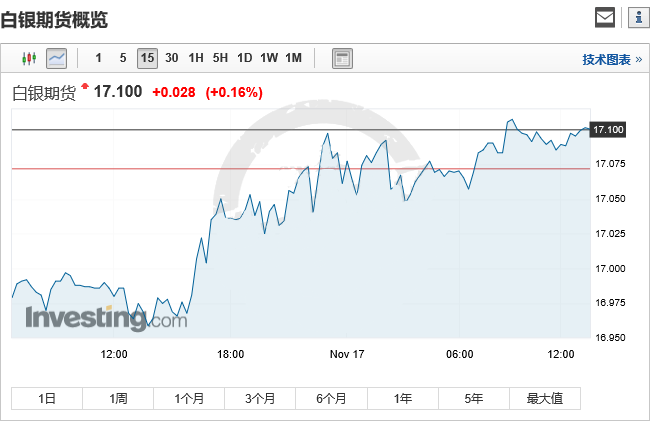651x421 pixels.
Task: Switch to the 3个月 range tab
Action: click(x=260, y=398)
